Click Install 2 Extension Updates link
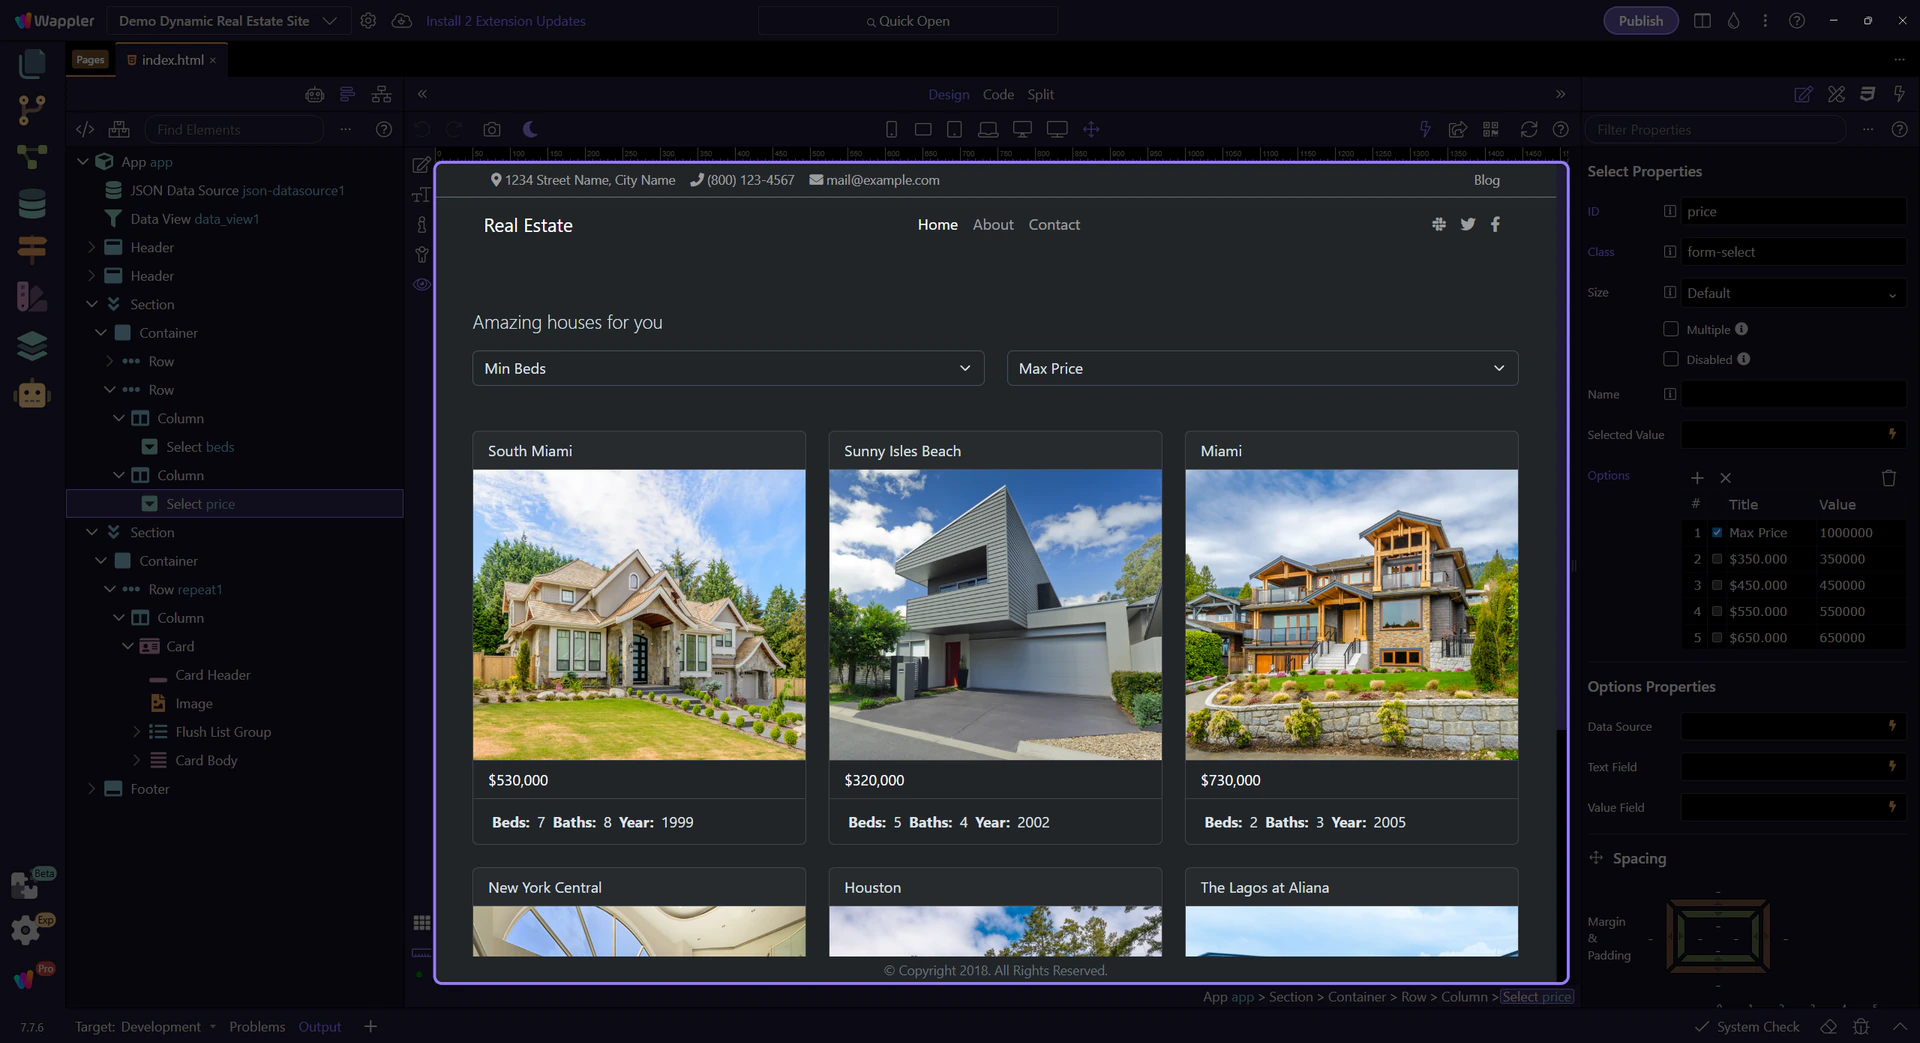Image resolution: width=1920 pixels, height=1043 pixels. pyautogui.click(x=505, y=21)
